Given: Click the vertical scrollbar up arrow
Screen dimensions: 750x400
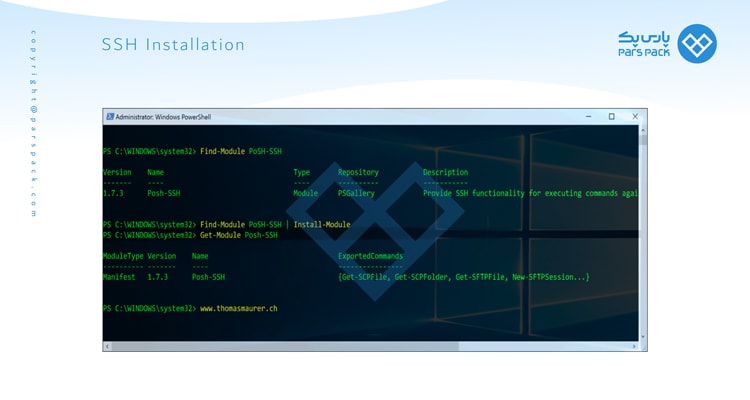Looking at the screenshot, I should click(x=643, y=130).
